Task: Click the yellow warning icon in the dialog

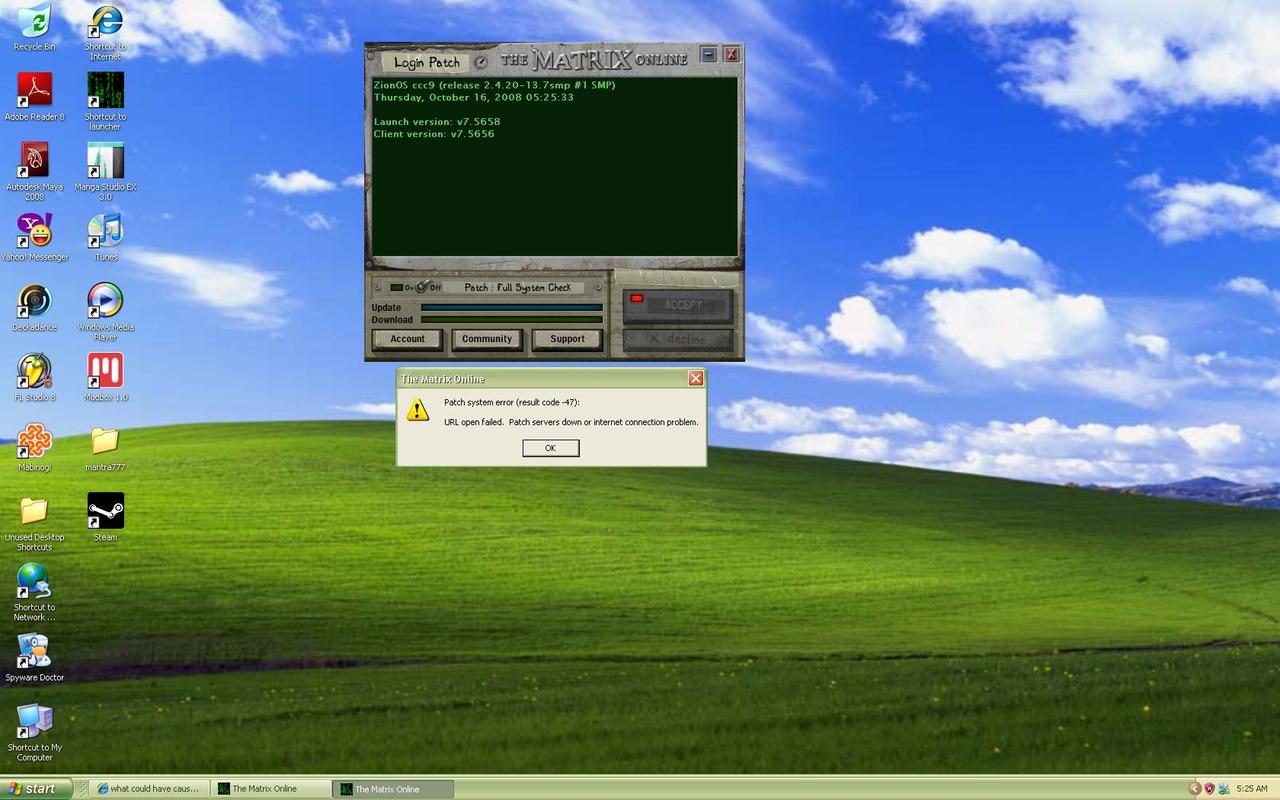Action: [x=417, y=409]
